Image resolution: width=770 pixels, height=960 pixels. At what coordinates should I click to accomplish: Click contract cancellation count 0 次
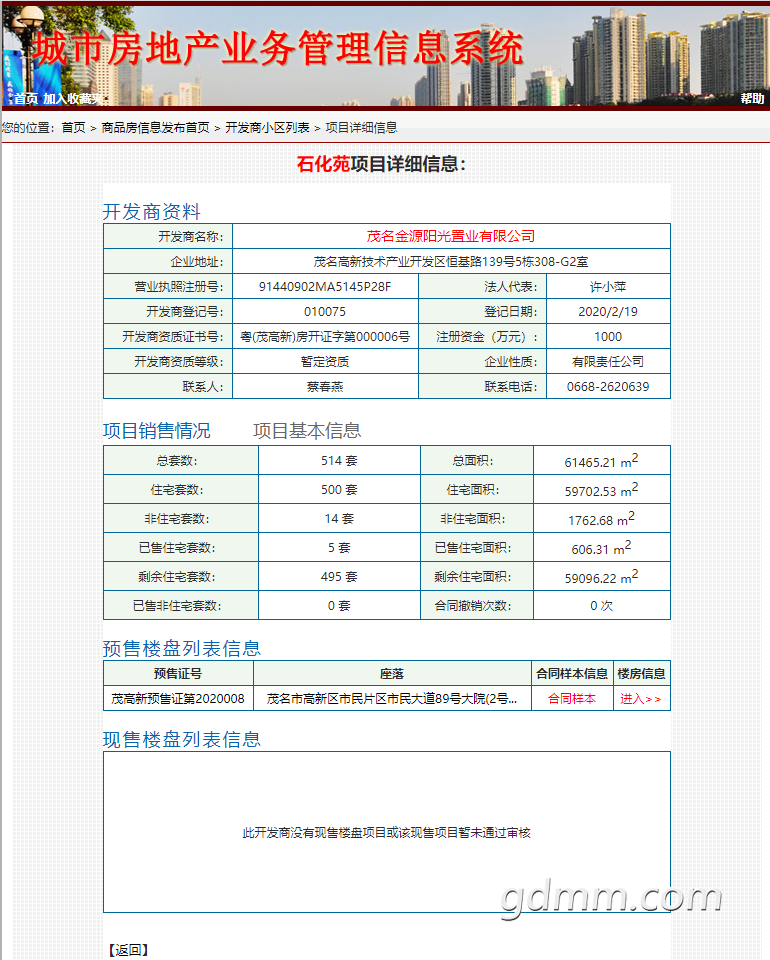[601, 606]
